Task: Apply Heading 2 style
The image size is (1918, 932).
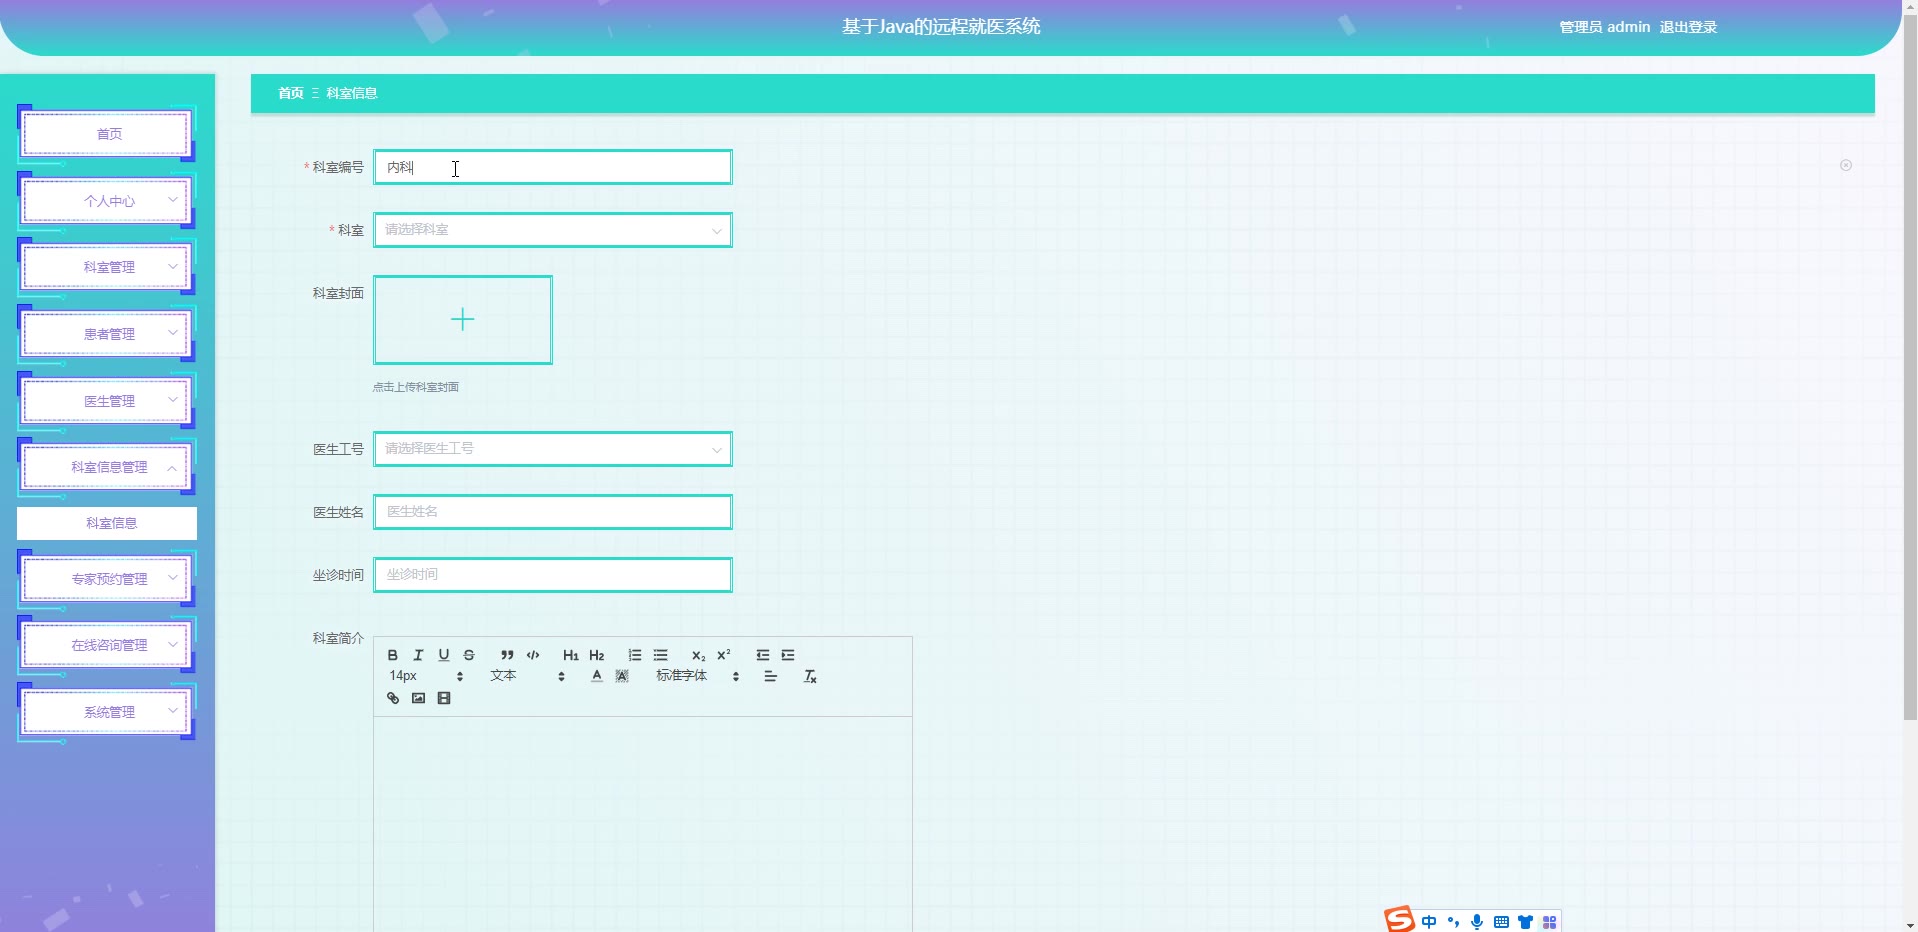Action: 597,655
